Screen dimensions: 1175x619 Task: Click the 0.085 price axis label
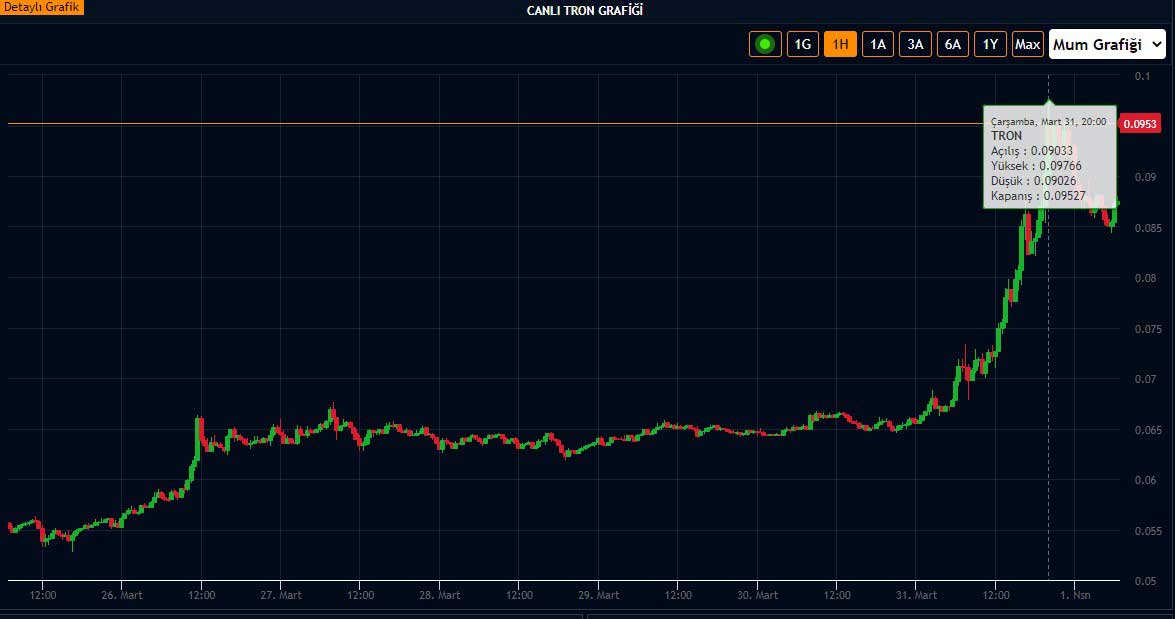pos(1148,228)
